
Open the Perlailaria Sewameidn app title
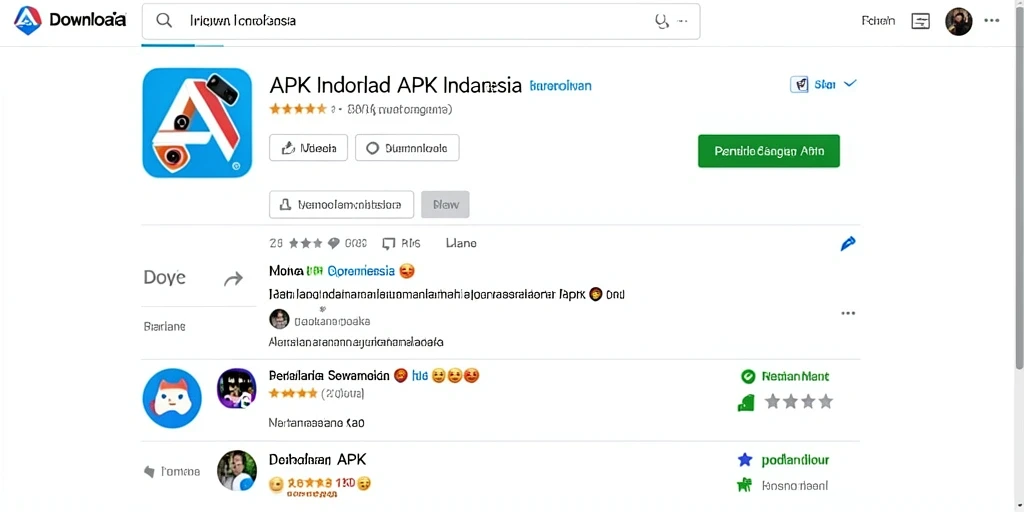point(329,376)
